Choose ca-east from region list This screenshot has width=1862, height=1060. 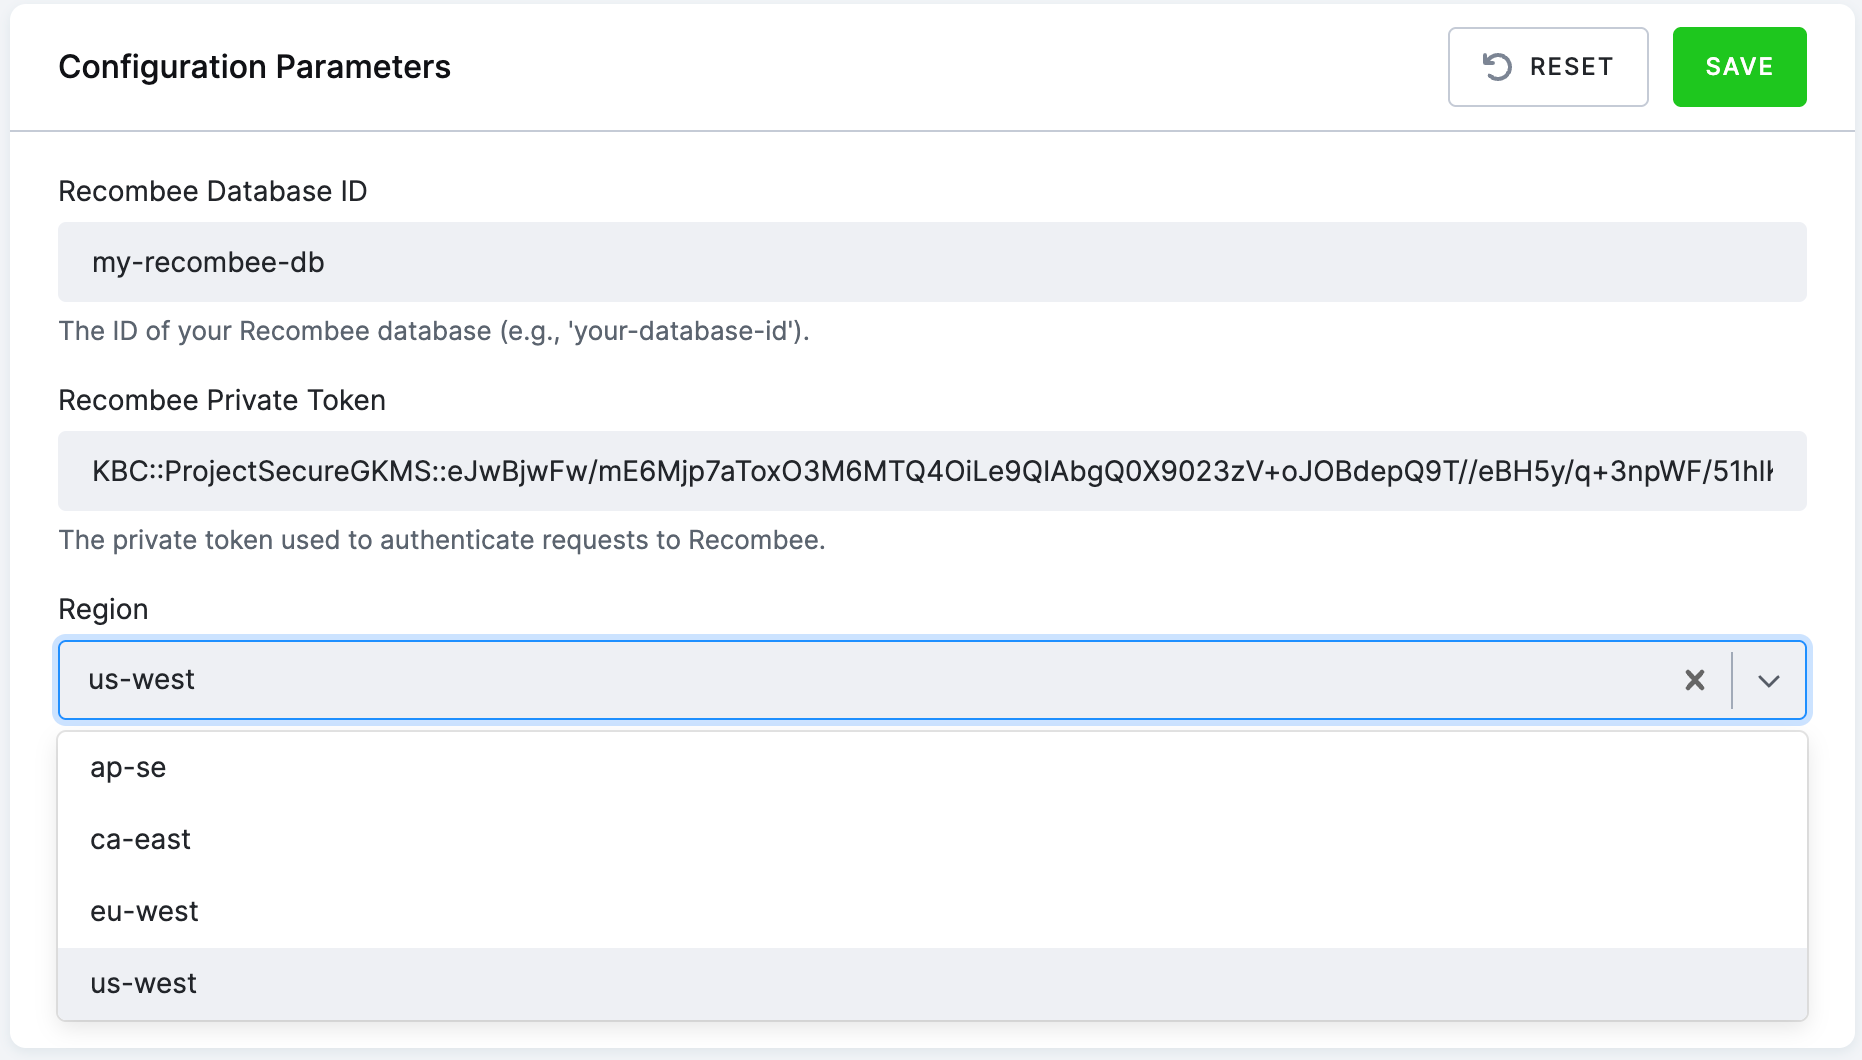point(932,840)
